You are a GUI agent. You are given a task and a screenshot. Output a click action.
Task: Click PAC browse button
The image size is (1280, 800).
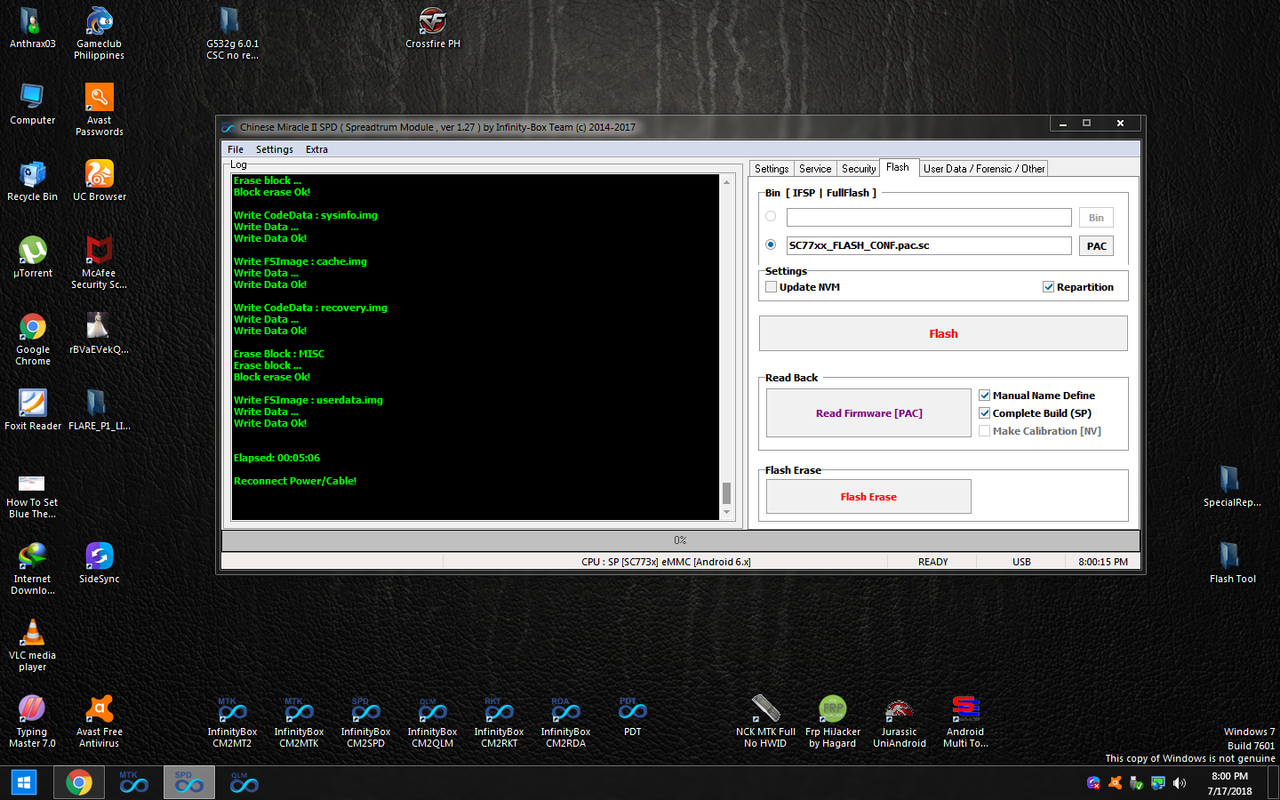1096,245
